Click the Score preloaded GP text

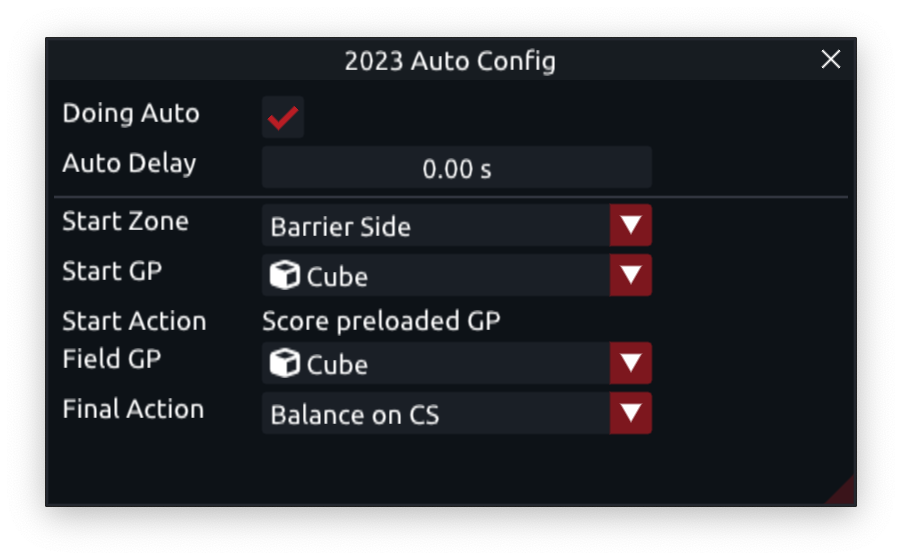click(x=381, y=321)
